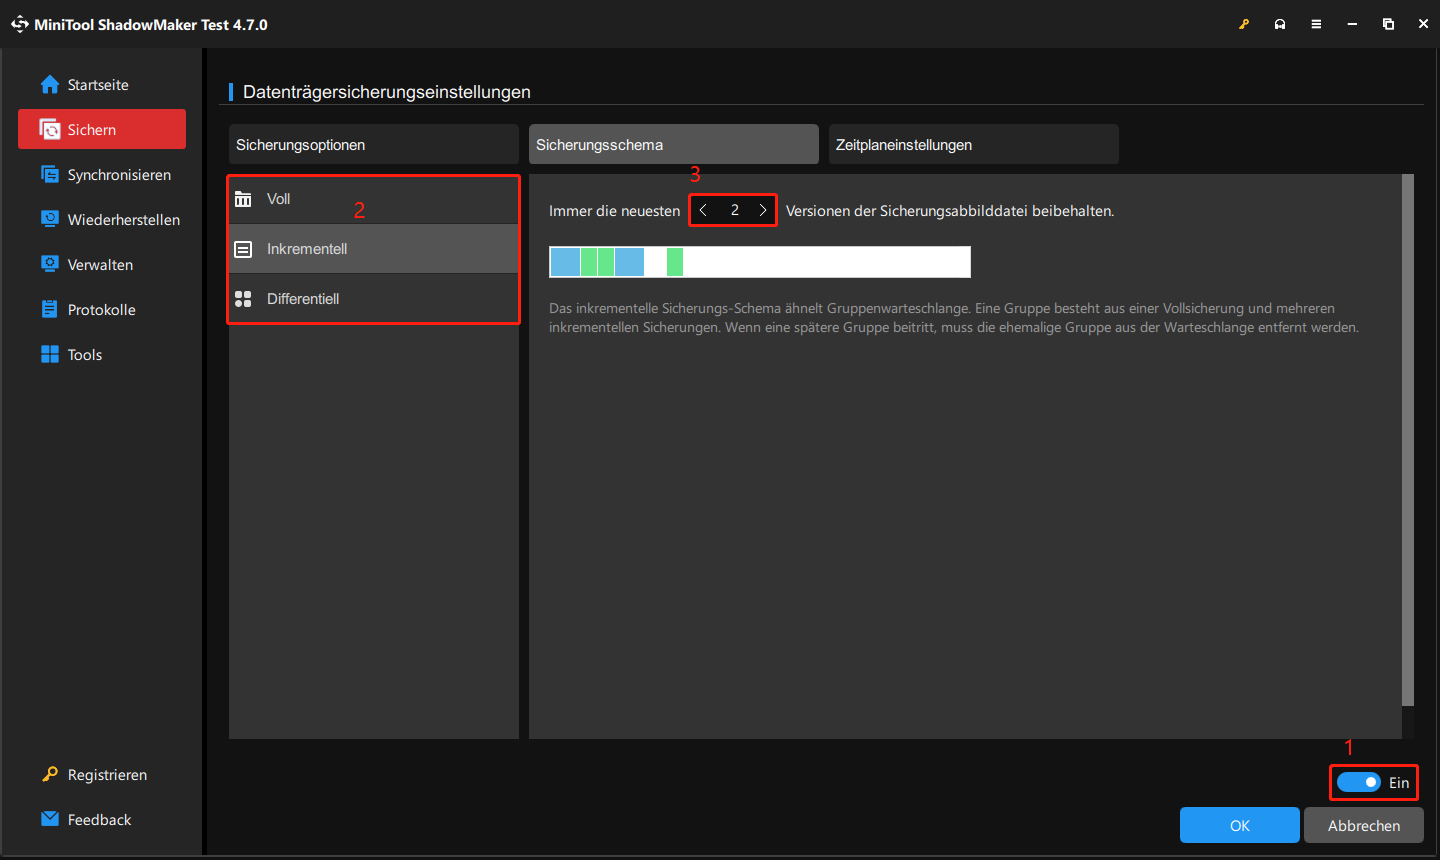
Task: Click 'Versionen der Sicherungsabbilddatei beibehalten' text
Action: (950, 211)
